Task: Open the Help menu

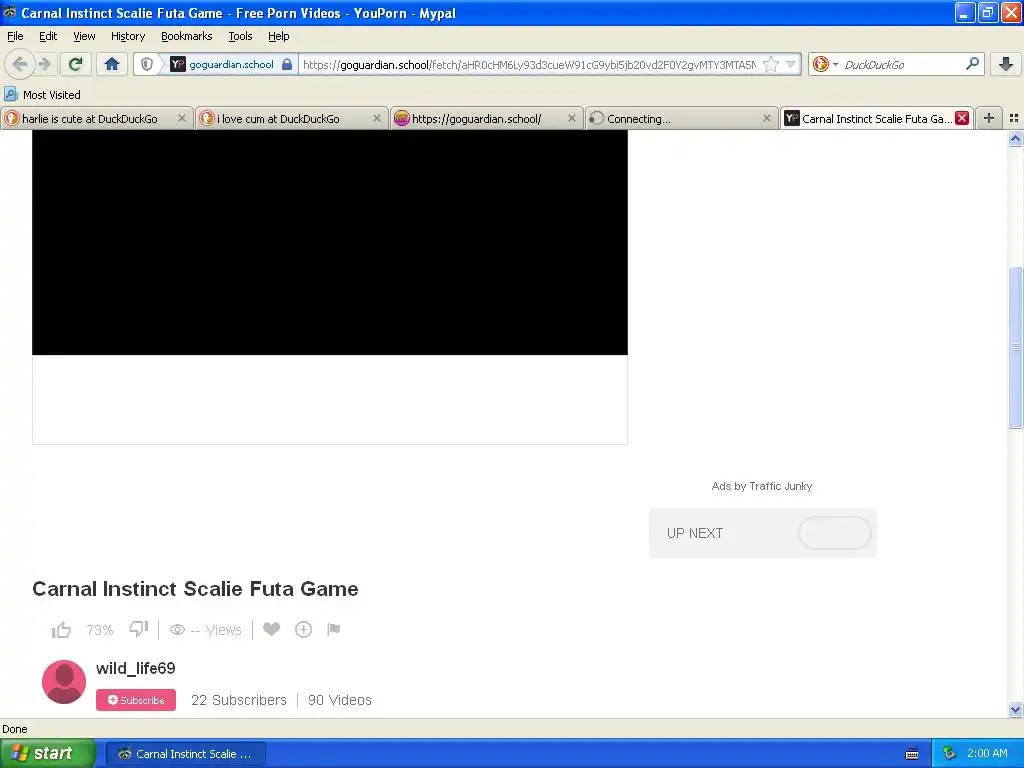Action: point(279,36)
